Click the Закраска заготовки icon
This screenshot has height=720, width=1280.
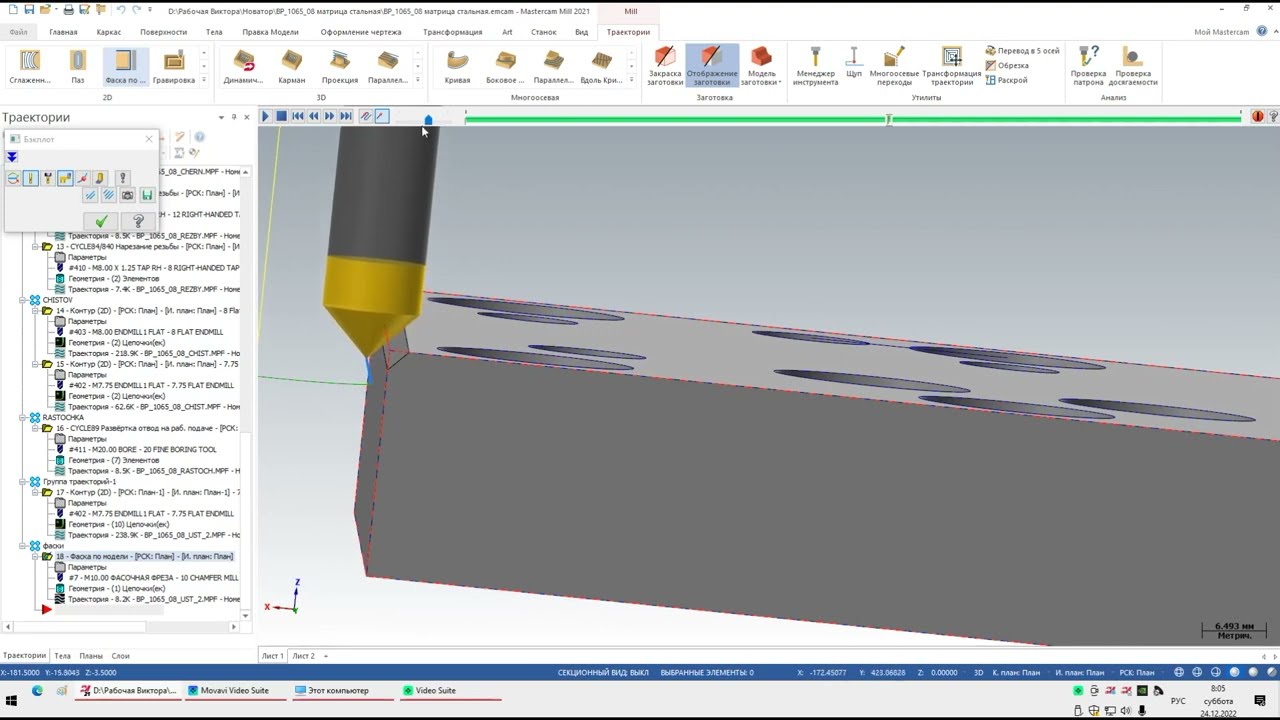pyautogui.click(x=665, y=66)
